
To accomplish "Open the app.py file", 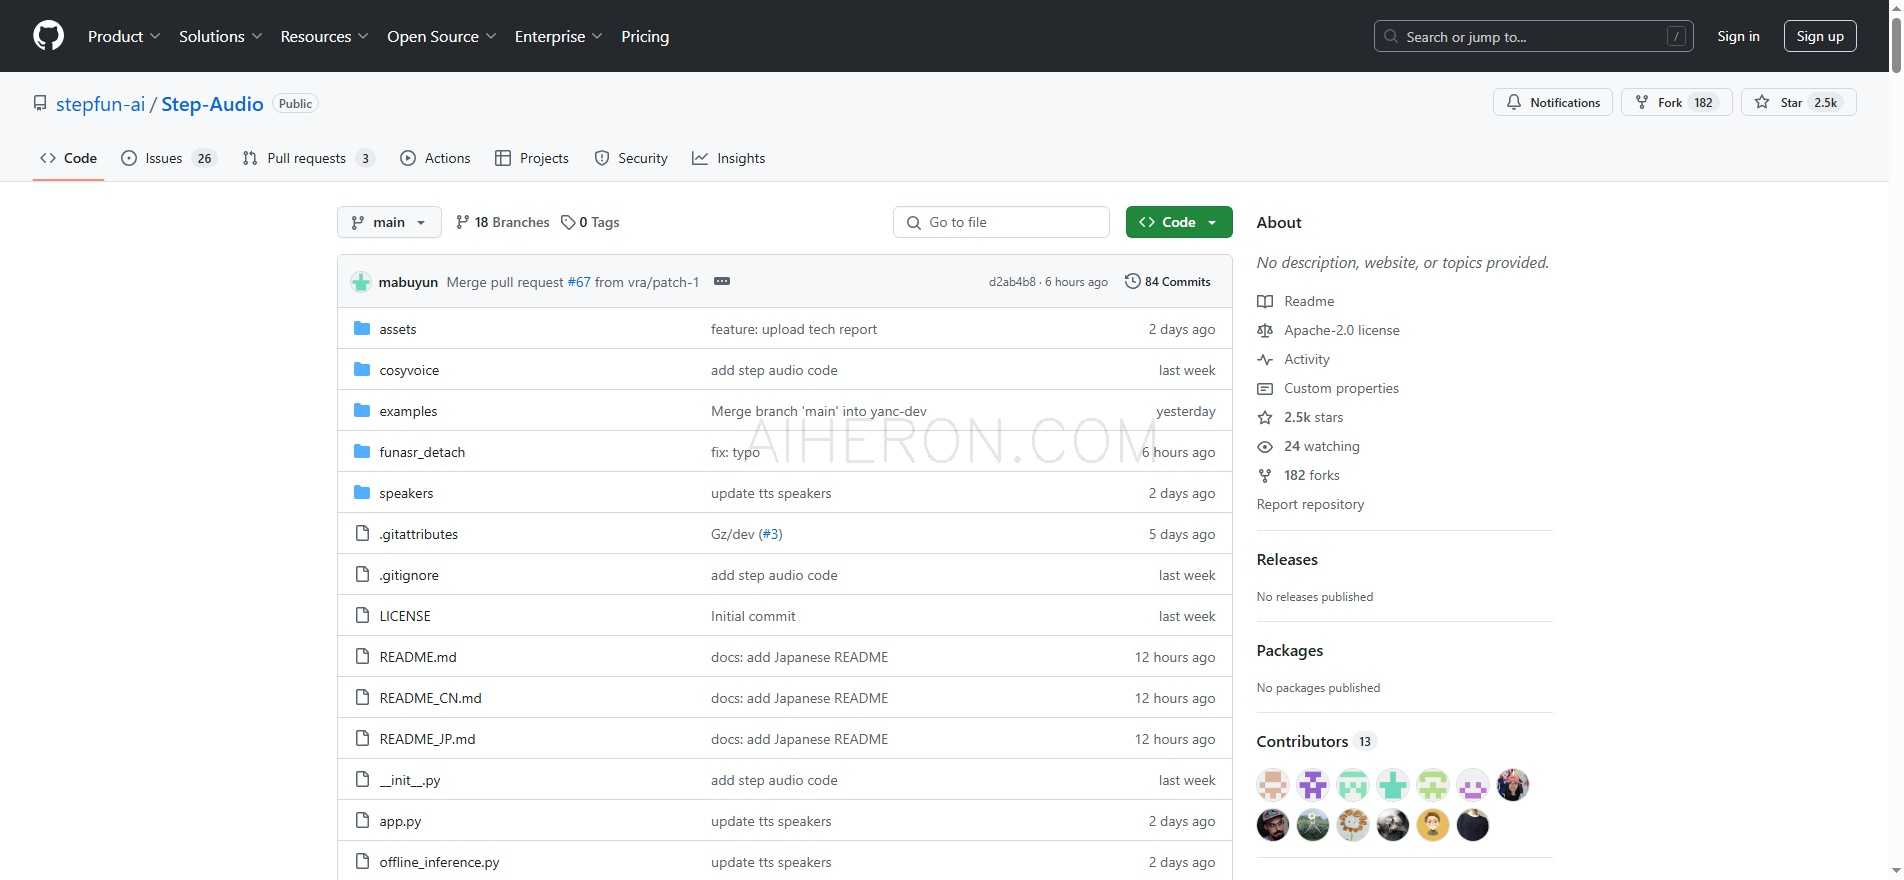I will (x=400, y=821).
